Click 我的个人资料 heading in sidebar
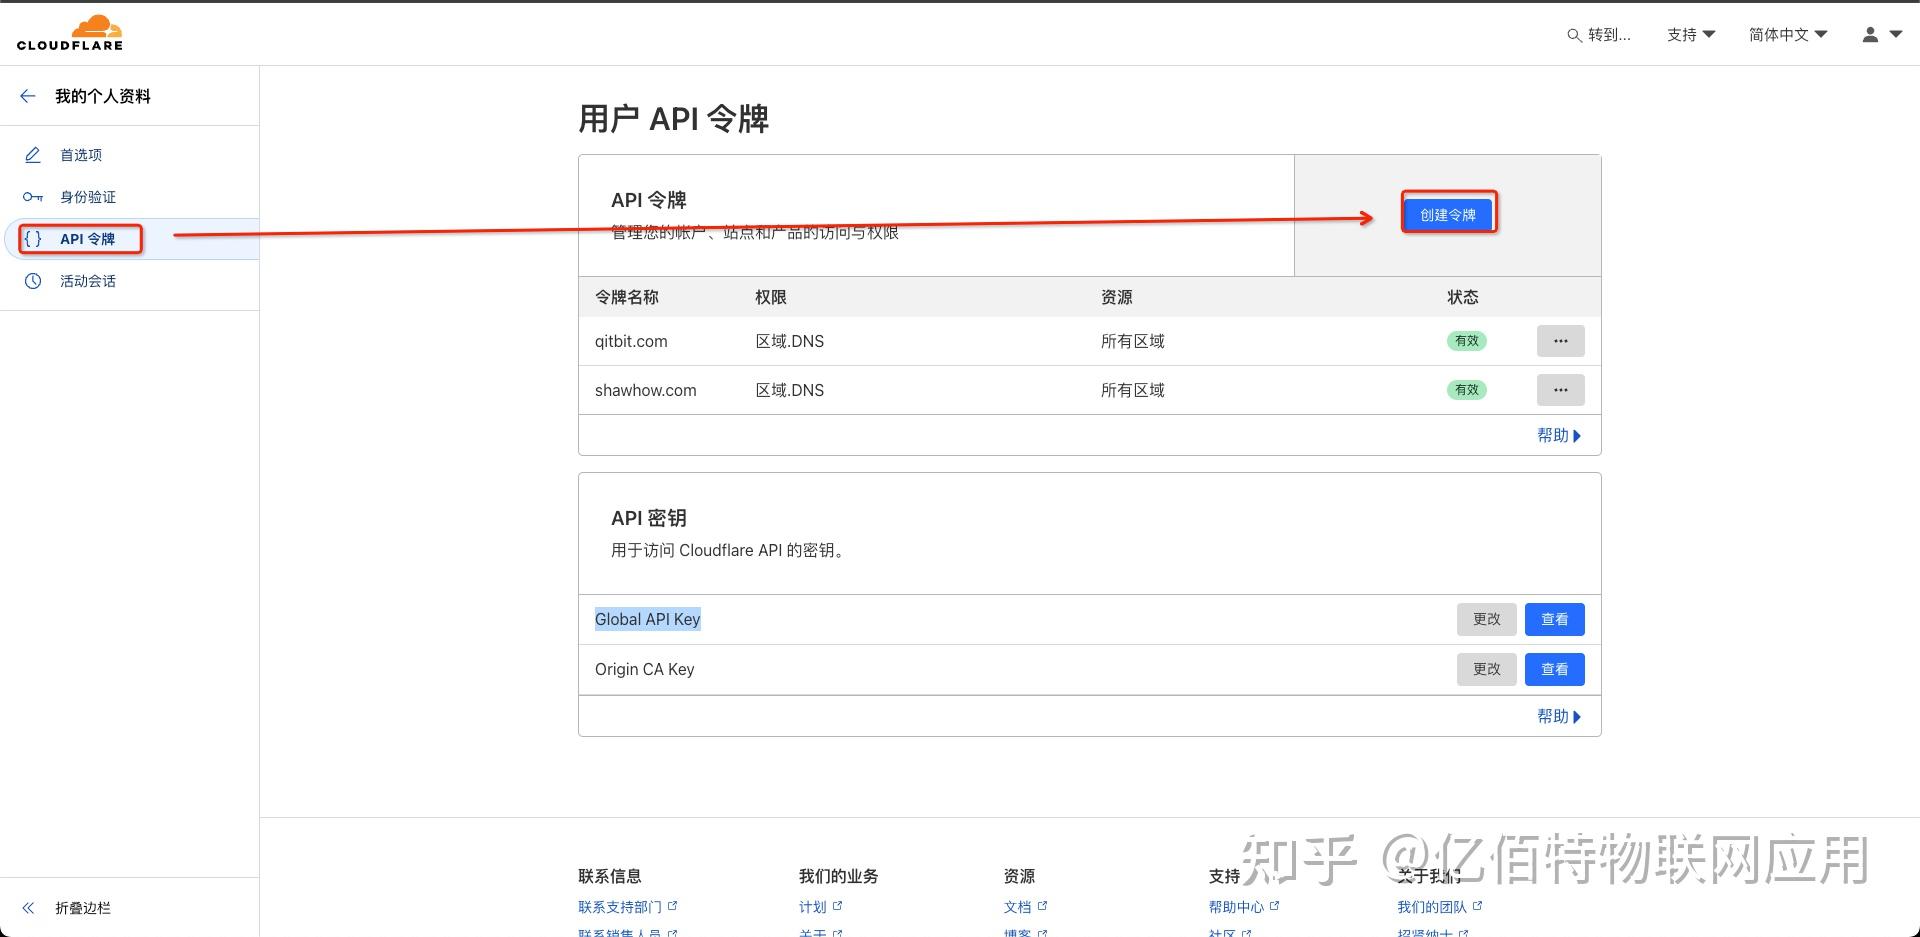Image resolution: width=1920 pixels, height=937 pixels. pyautogui.click(x=103, y=96)
